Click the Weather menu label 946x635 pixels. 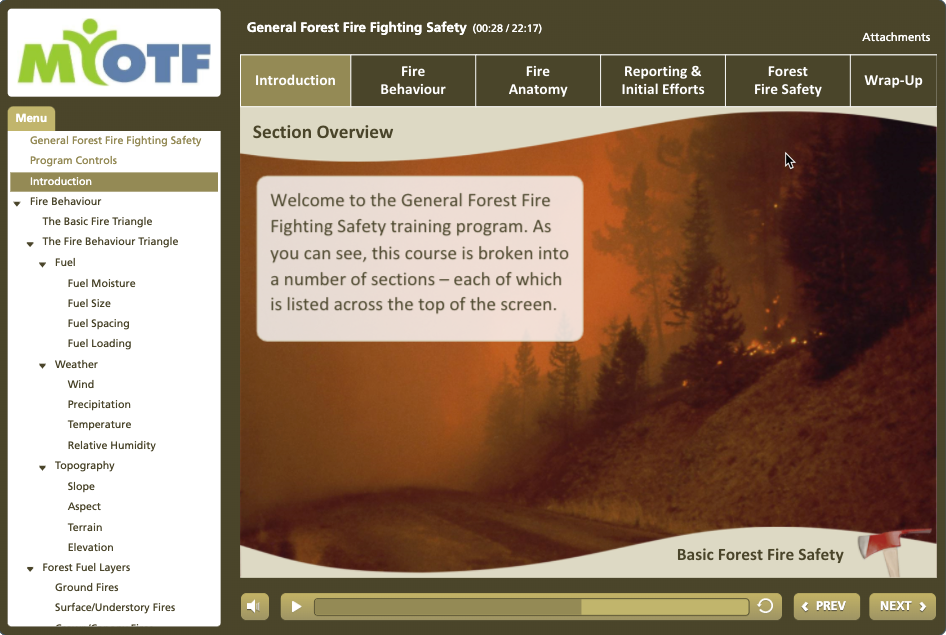pos(76,364)
